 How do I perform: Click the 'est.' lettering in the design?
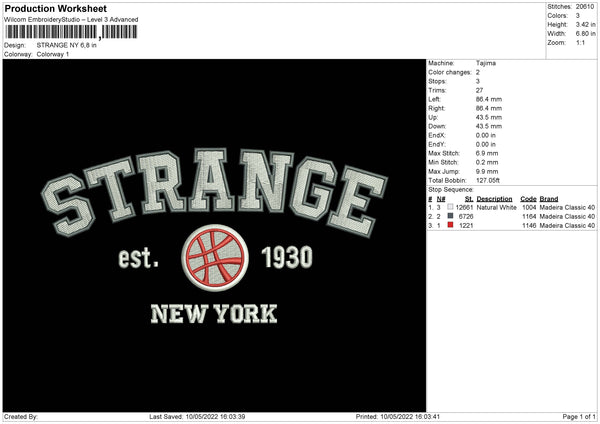tap(138, 258)
